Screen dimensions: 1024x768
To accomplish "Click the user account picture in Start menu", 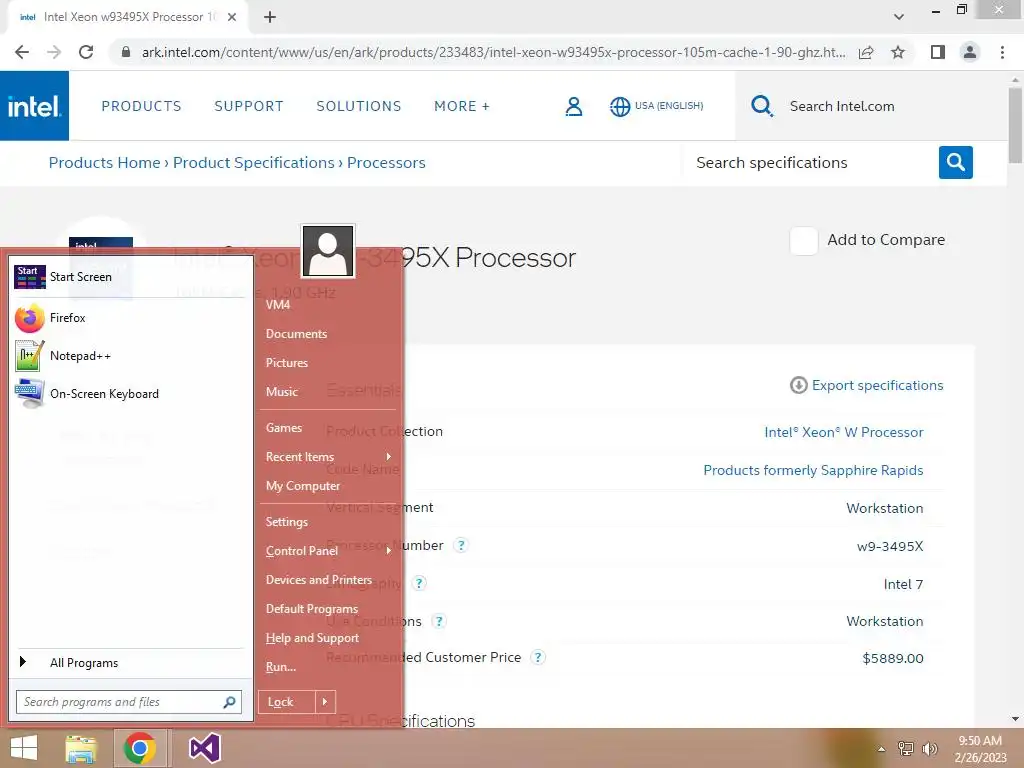I will click(x=328, y=251).
